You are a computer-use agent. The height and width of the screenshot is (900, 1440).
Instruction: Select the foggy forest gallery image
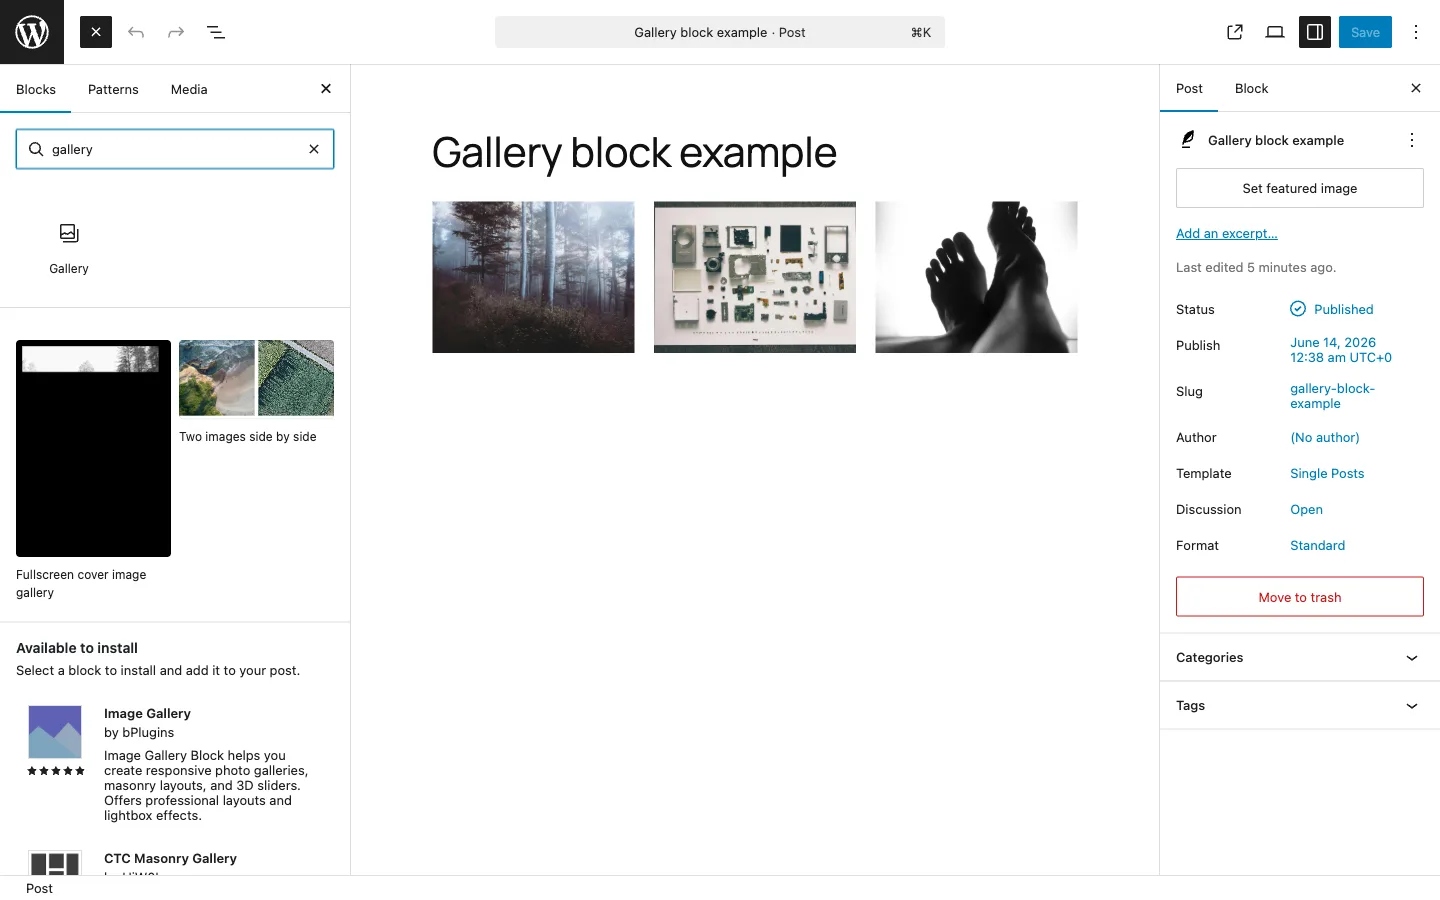coord(533,277)
